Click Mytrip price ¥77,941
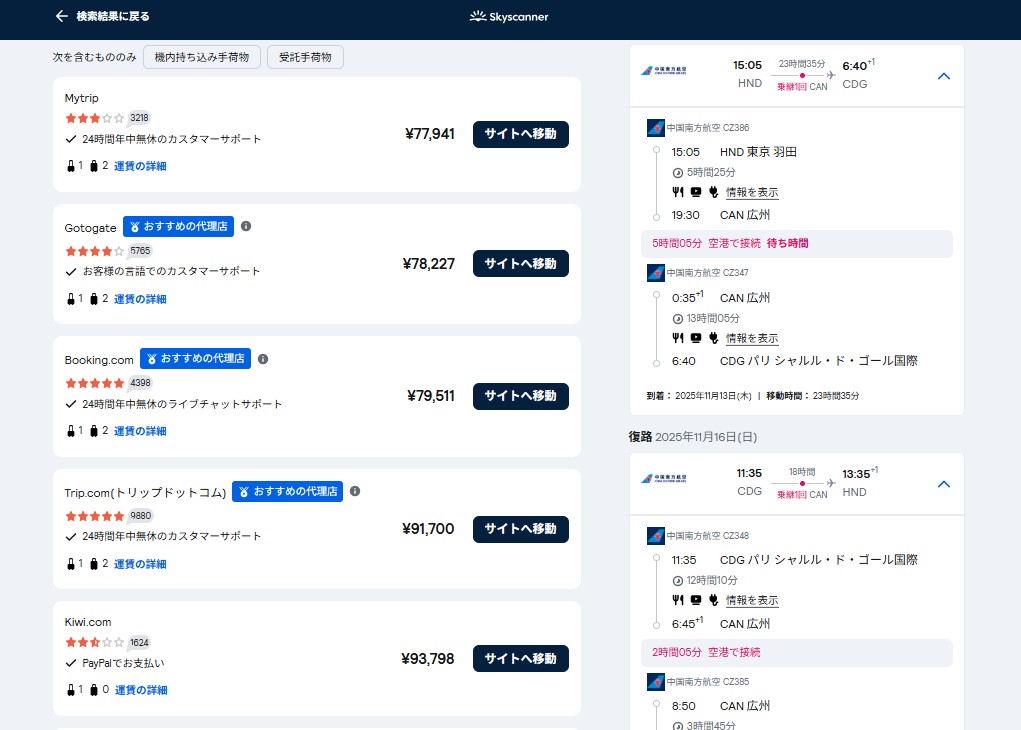The image size is (1021, 730). tap(430, 134)
